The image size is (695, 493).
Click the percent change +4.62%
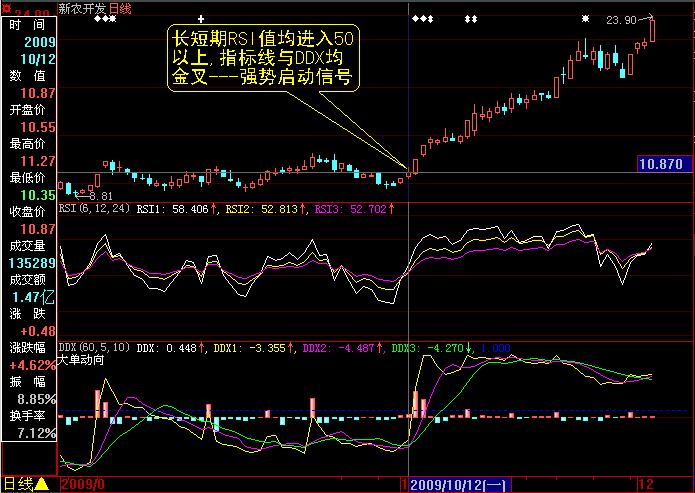pyautogui.click(x=33, y=365)
